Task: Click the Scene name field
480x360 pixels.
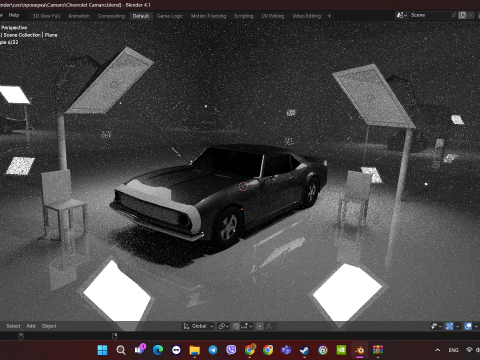Action: pyautogui.click(x=429, y=15)
